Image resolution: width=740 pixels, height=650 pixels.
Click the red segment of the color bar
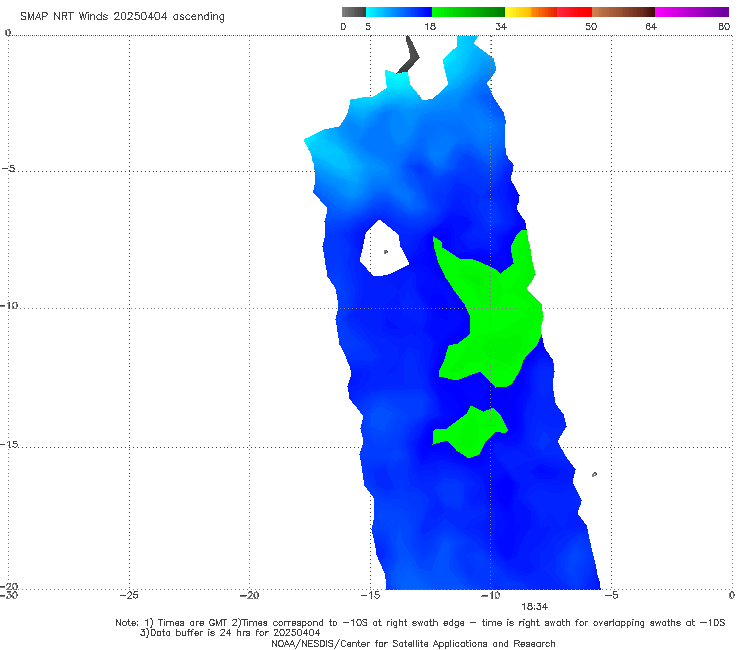(574, 12)
